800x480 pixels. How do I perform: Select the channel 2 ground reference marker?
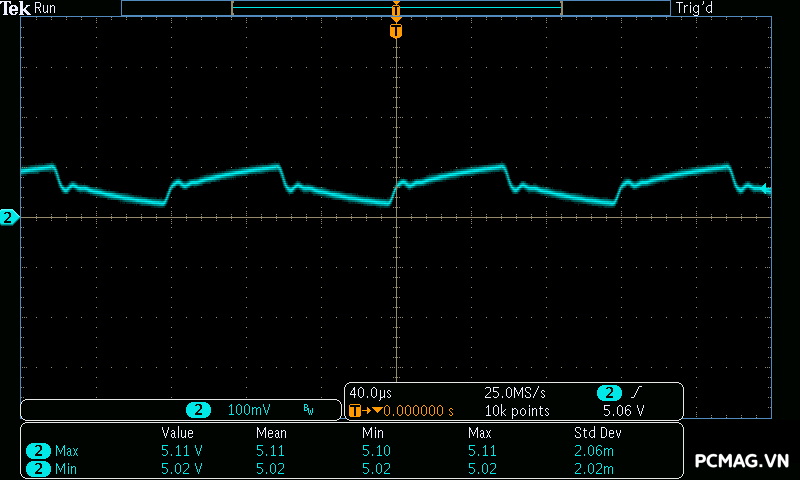(x=9, y=217)
